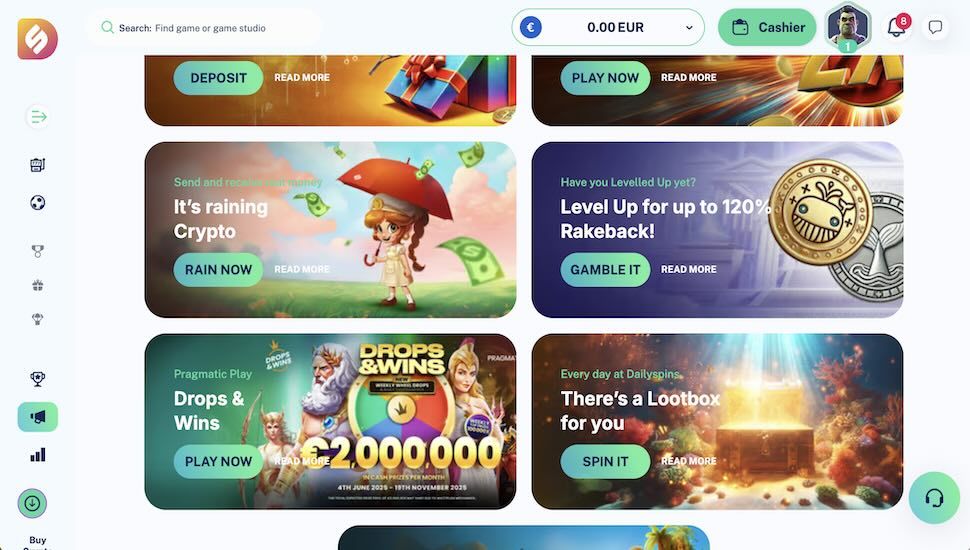Click READ MORE on Lootbox banner
This screenshot has width=970, height=550.
point(689,461)
